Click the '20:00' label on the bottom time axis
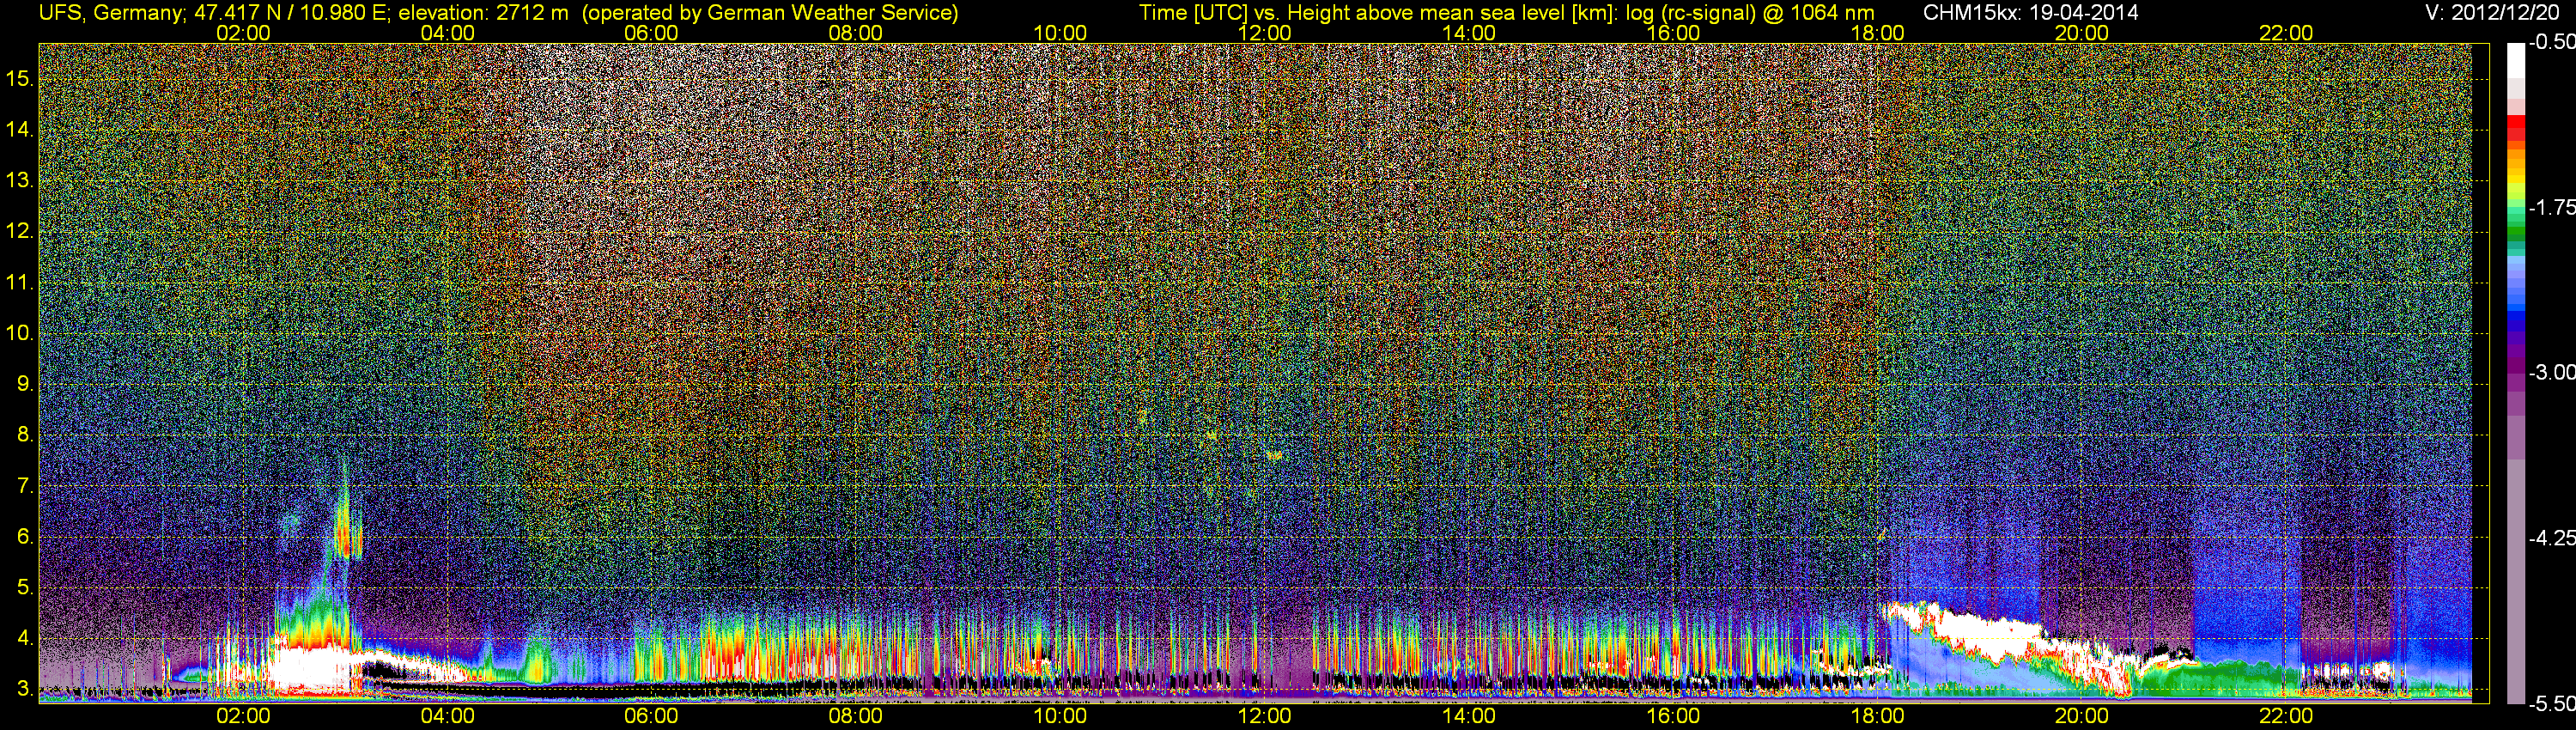This screenshot has height=730, width=2576. (2082, 716)
